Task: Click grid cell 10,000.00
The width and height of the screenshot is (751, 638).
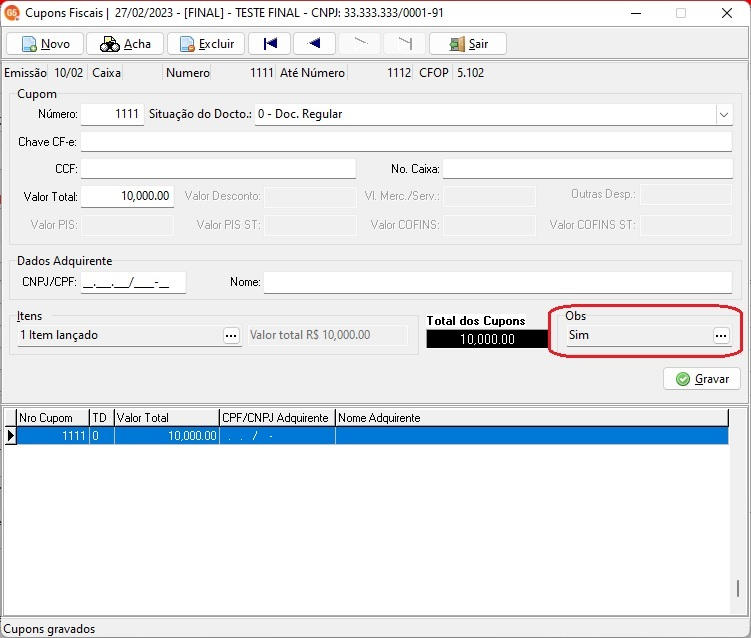Action: pos(167,436)
